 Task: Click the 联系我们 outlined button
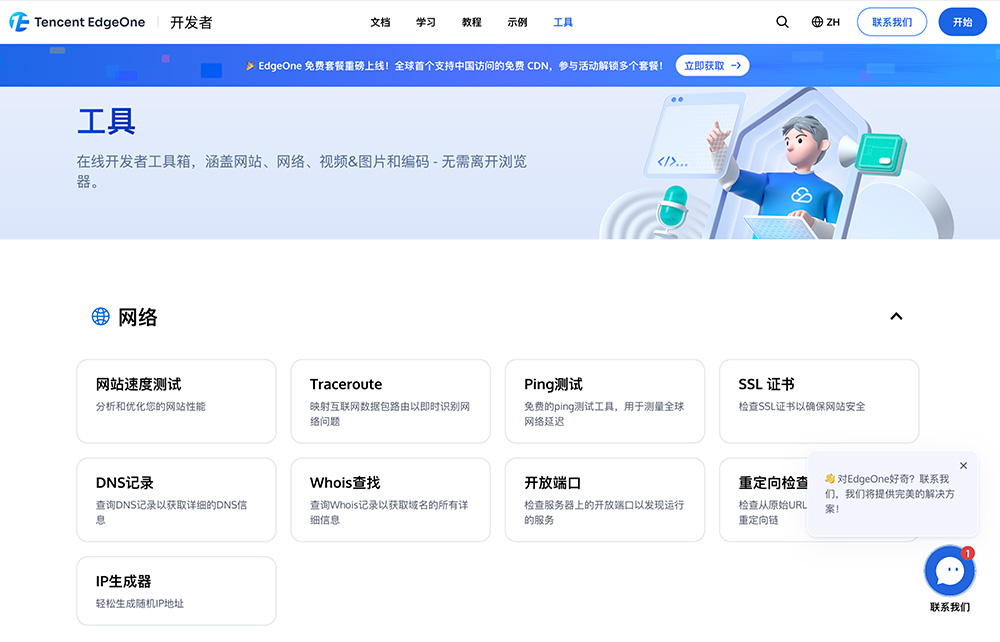coord(891,21)
